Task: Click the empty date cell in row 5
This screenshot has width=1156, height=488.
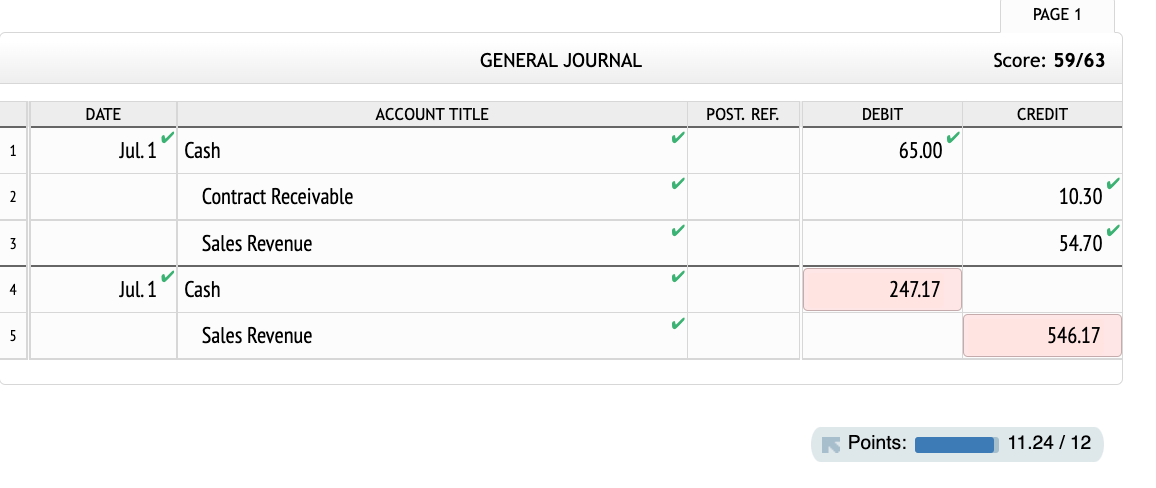Action: tap(103, 336)
